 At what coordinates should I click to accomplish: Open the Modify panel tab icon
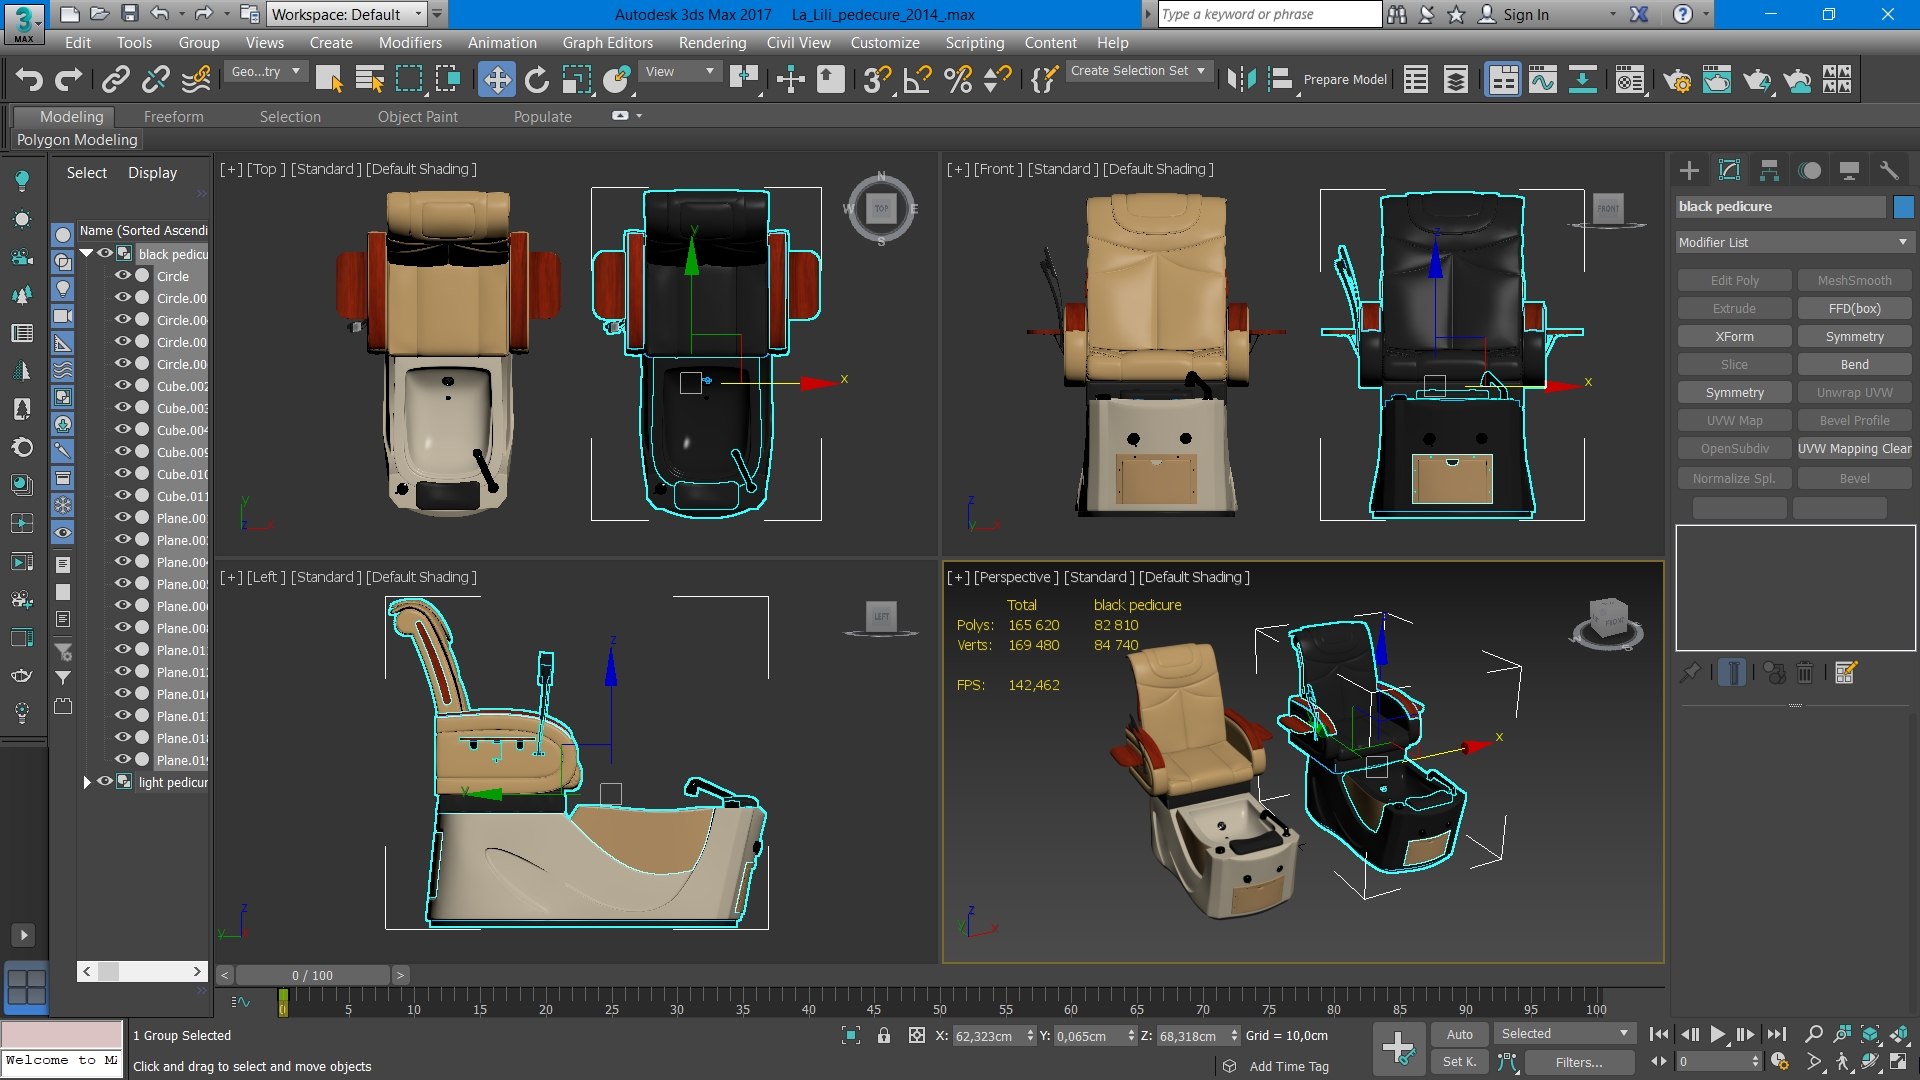(x=1729, y=170)
